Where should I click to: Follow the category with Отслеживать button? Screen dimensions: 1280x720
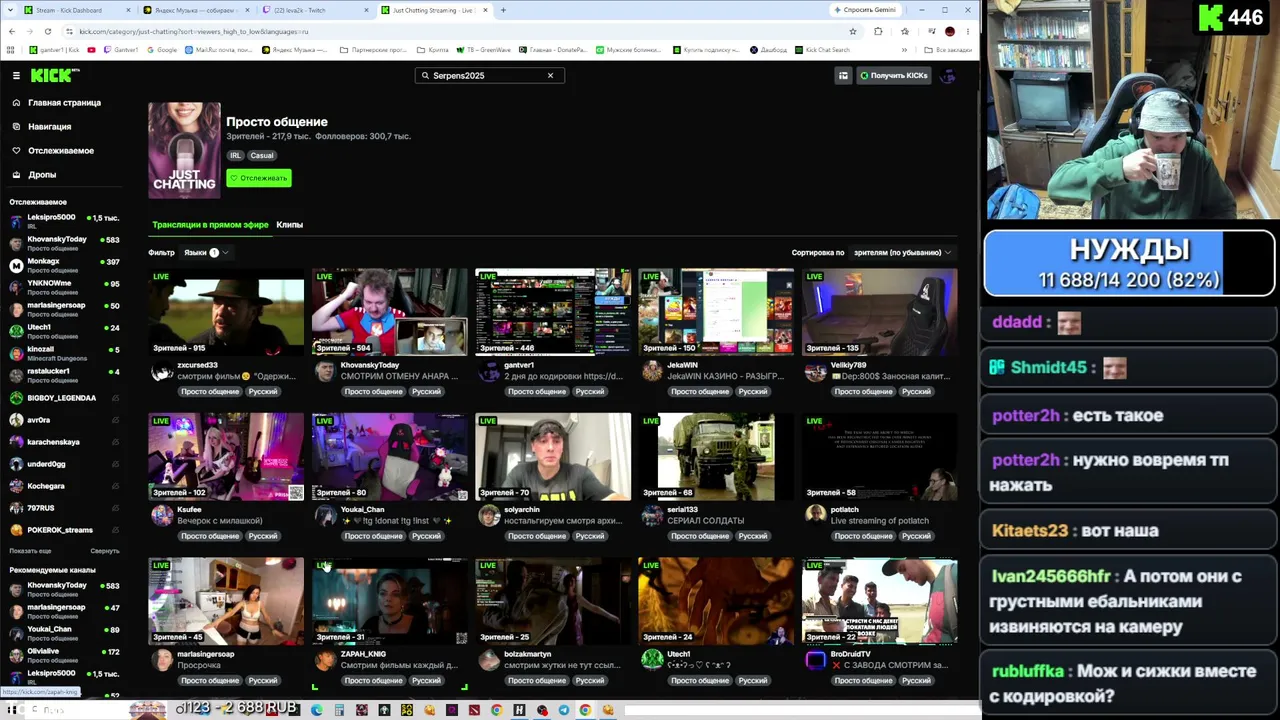(259, 178)
